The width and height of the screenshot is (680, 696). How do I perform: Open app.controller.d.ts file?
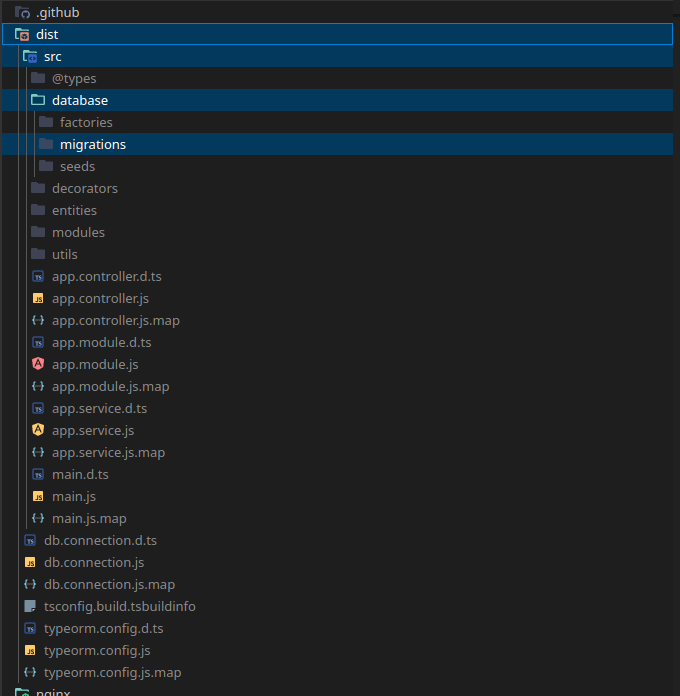[x=337, y=276]
